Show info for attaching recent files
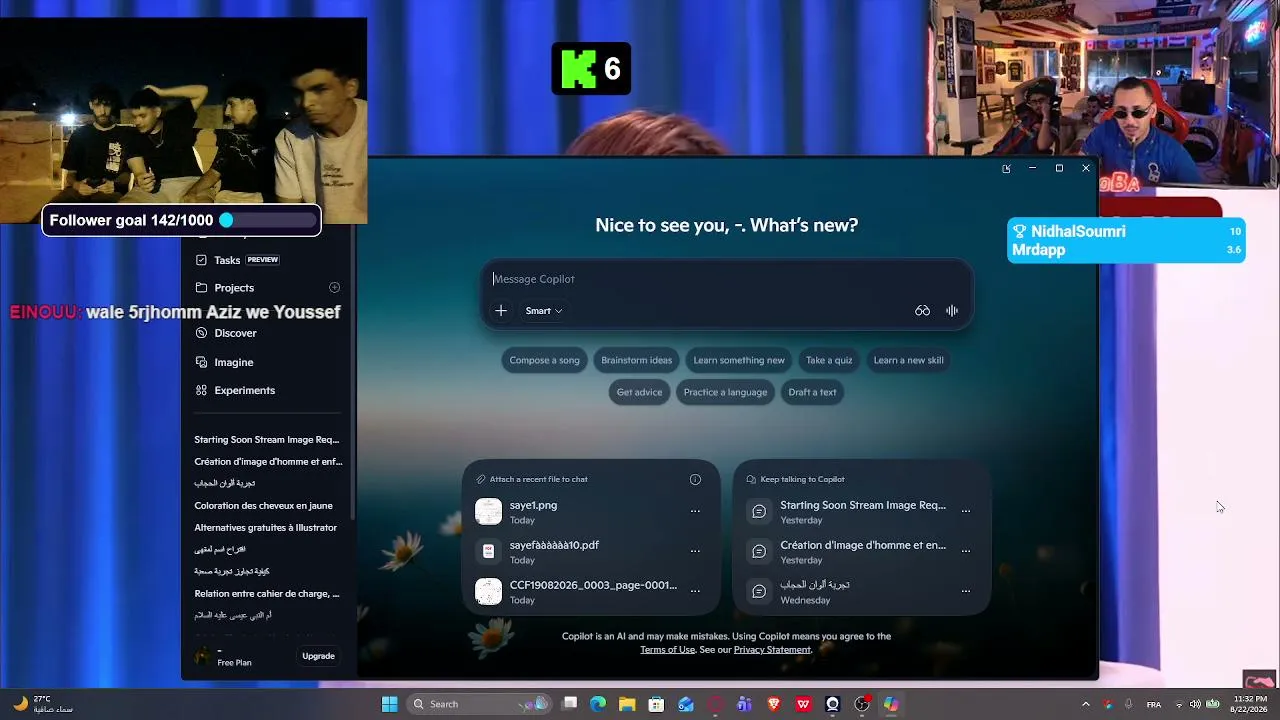Screen dimensions: 1280x720 pyautogui.click(x=695, y=479)
